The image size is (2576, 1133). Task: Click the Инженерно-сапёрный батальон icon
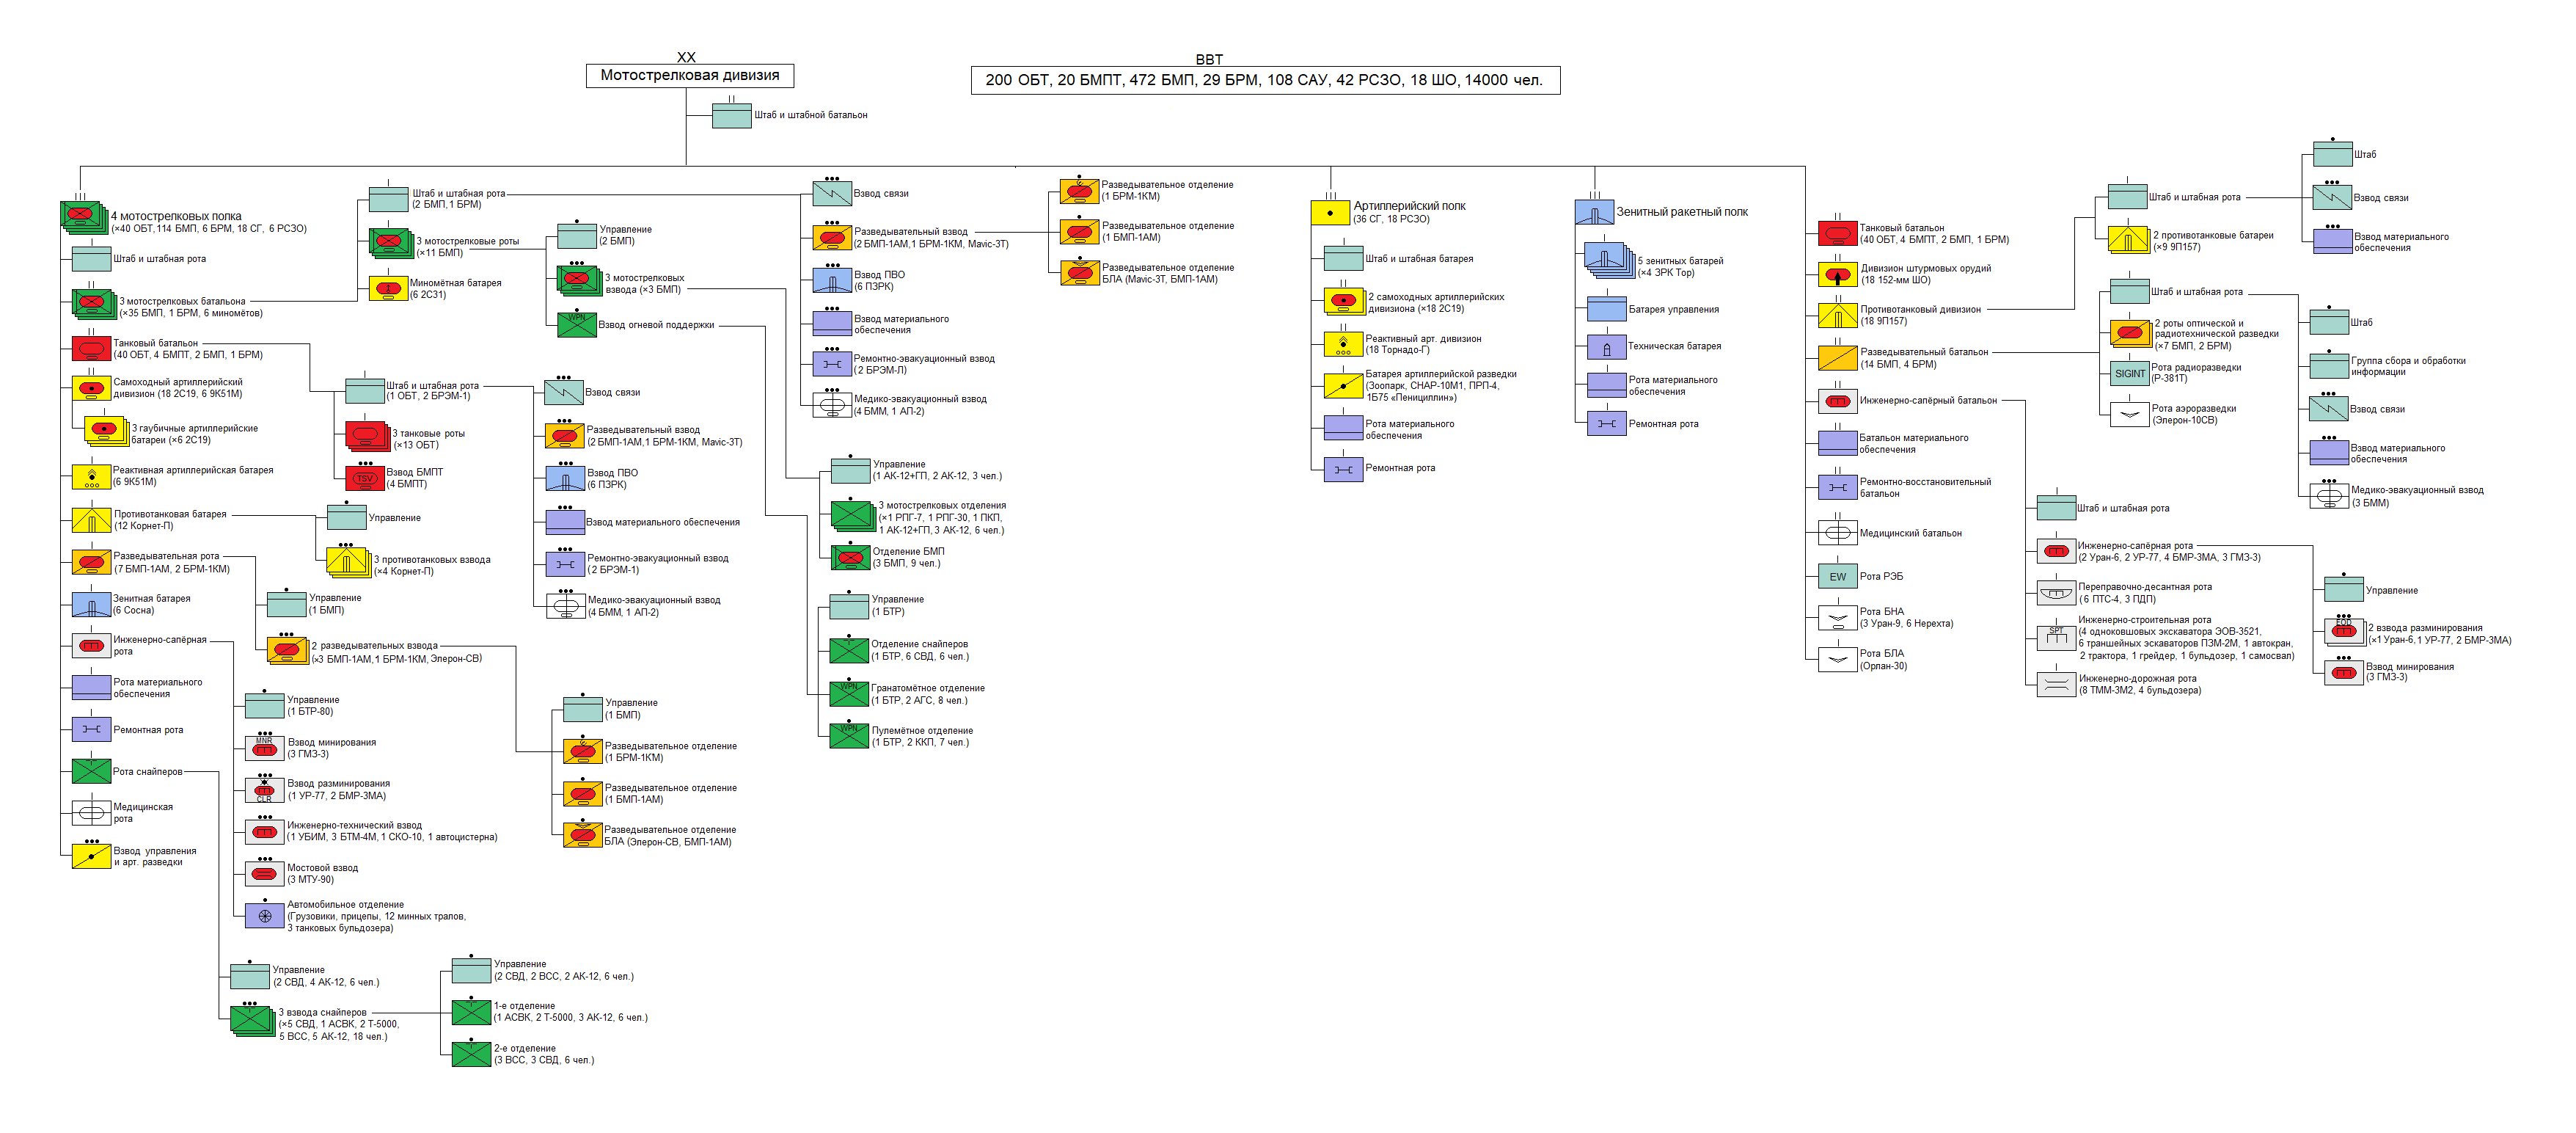(x=1837, y=401)
